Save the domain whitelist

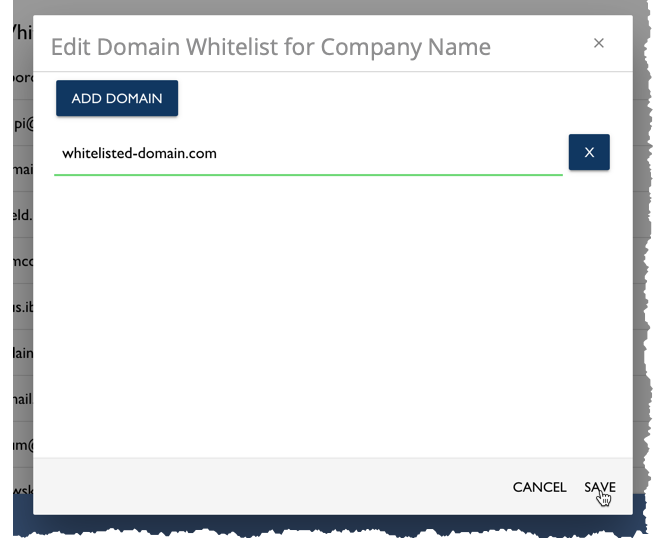(x=600, y=487)
